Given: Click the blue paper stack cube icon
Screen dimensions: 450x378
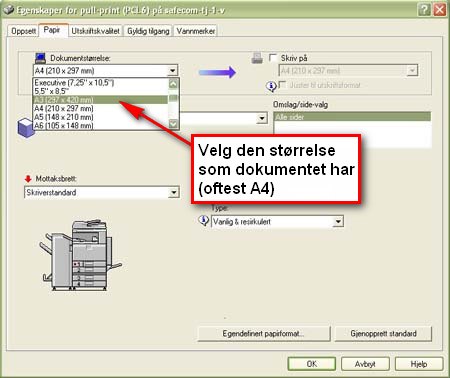Looking at the screenshot, I should [x=26, y=128].
